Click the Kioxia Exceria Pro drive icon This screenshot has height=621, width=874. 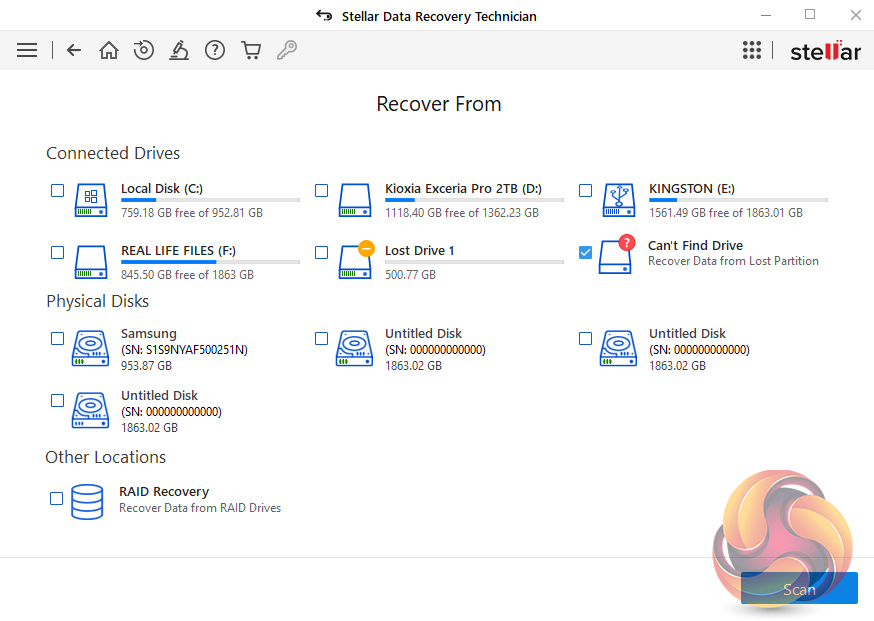click(x=355, y=200)
